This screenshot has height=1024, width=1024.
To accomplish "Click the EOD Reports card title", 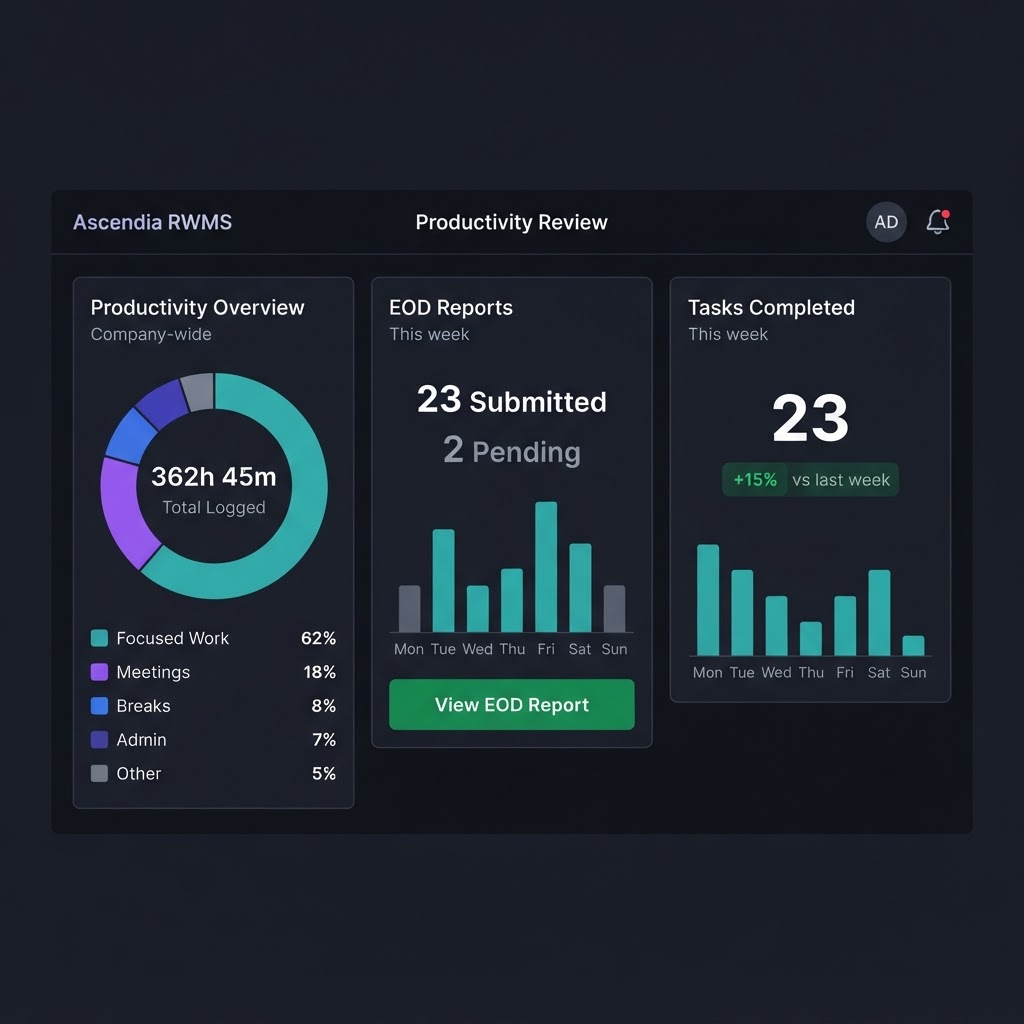I will (451, 308).
